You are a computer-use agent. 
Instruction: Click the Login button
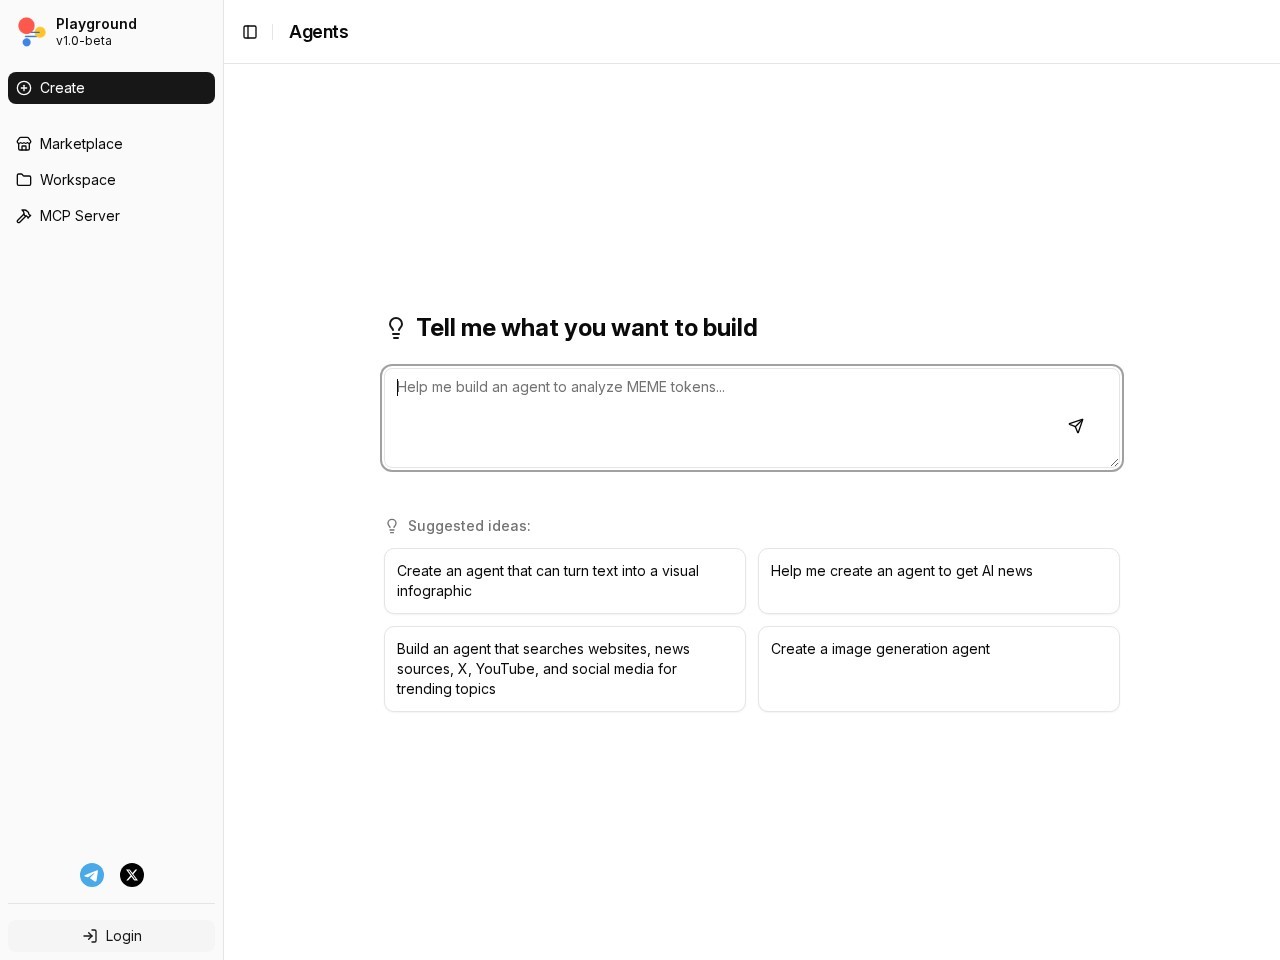click(x=111, y=936)
